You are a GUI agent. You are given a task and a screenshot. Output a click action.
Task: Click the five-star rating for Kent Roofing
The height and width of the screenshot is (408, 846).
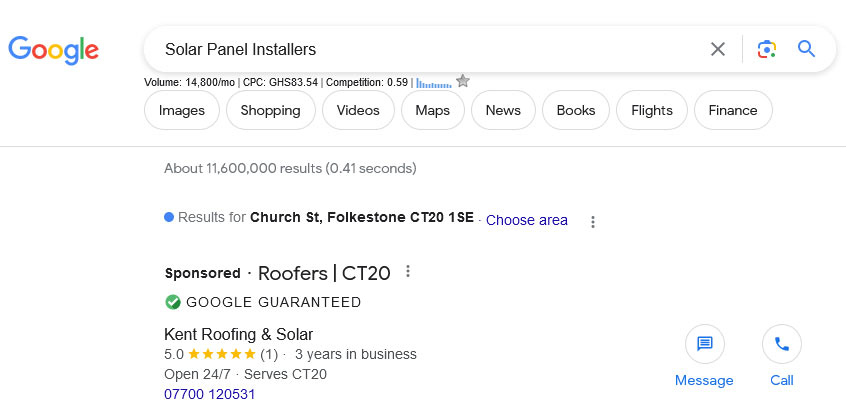pos(222,355)
